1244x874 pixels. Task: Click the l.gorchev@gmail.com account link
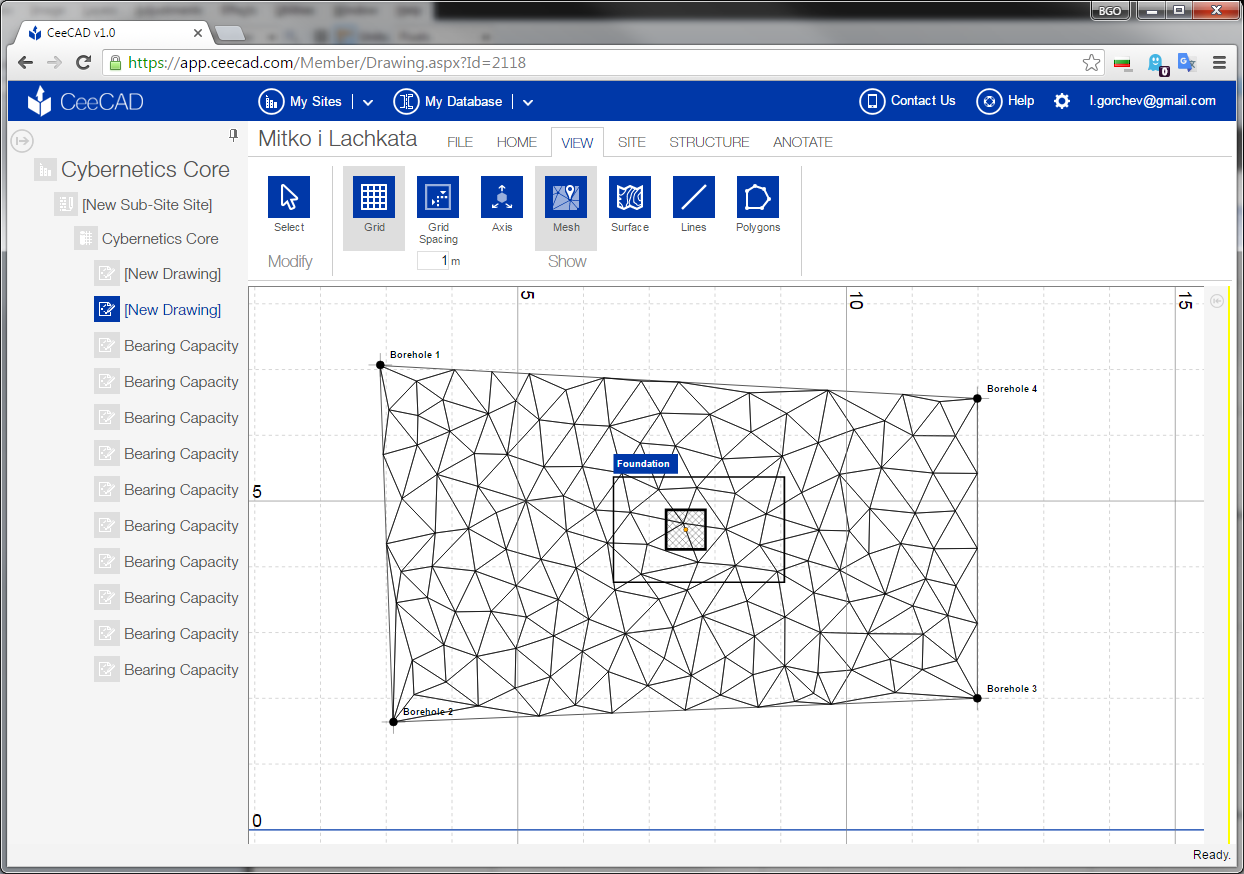tap(1153, 101)
